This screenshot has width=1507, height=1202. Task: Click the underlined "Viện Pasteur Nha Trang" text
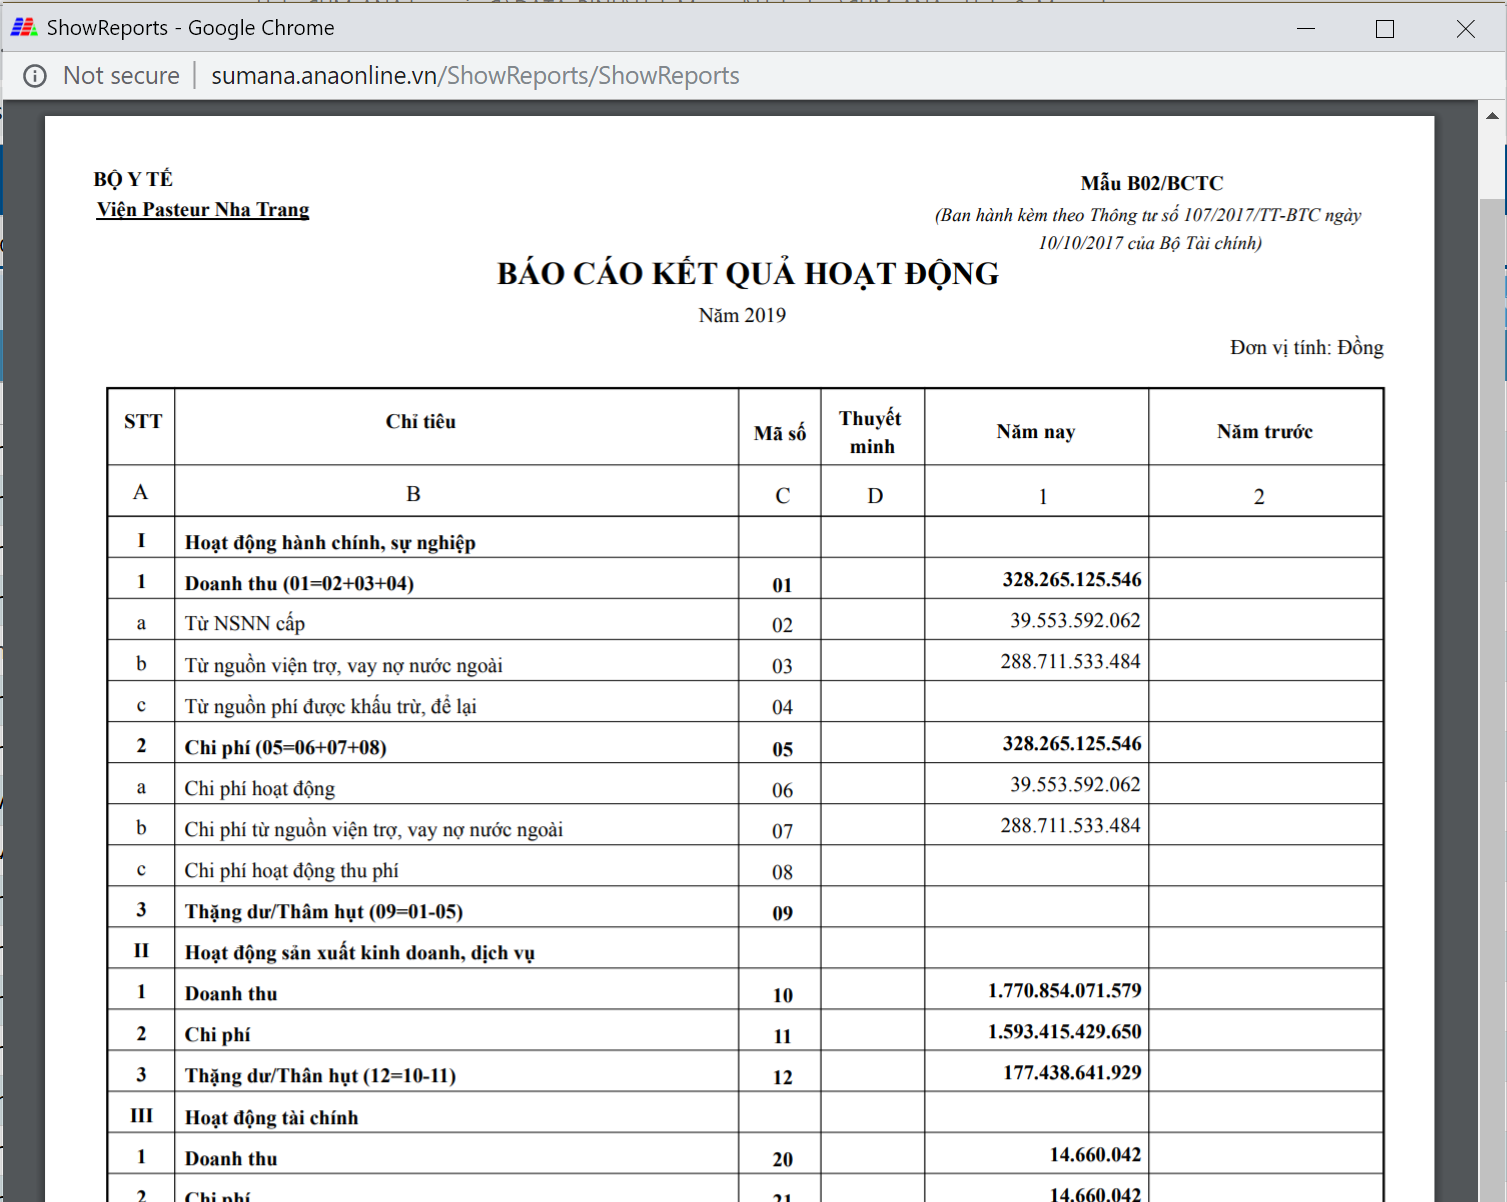(x=203, y=210)
